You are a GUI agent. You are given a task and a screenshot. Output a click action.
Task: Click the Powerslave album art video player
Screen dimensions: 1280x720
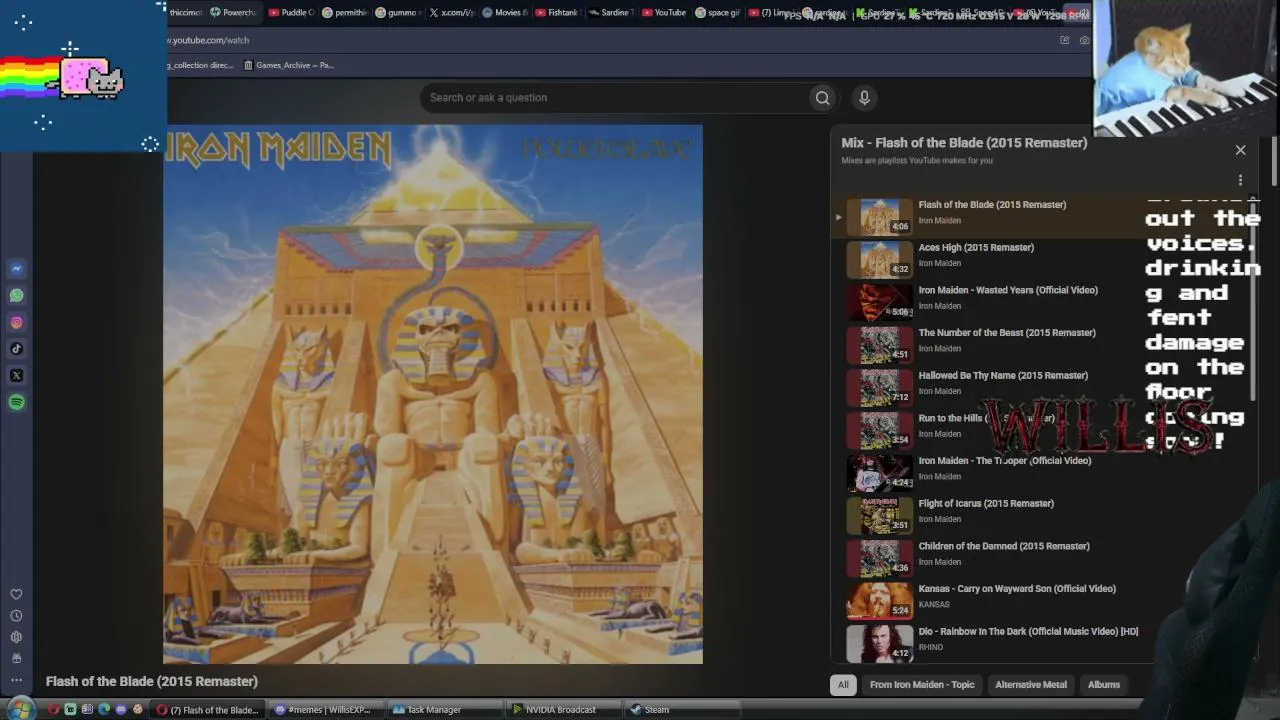click(433, 394)
